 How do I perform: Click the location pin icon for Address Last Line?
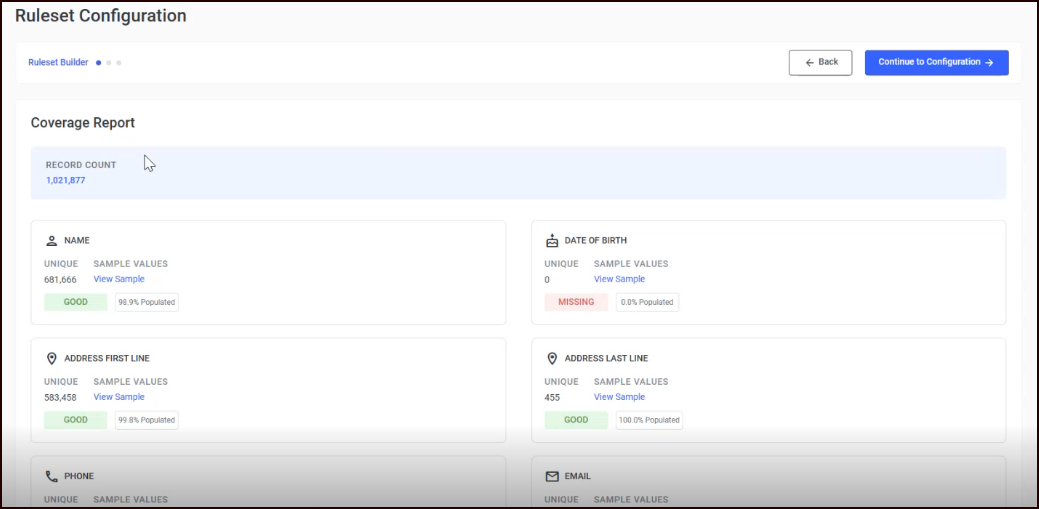pyautogui.click(x=552, y=359)
